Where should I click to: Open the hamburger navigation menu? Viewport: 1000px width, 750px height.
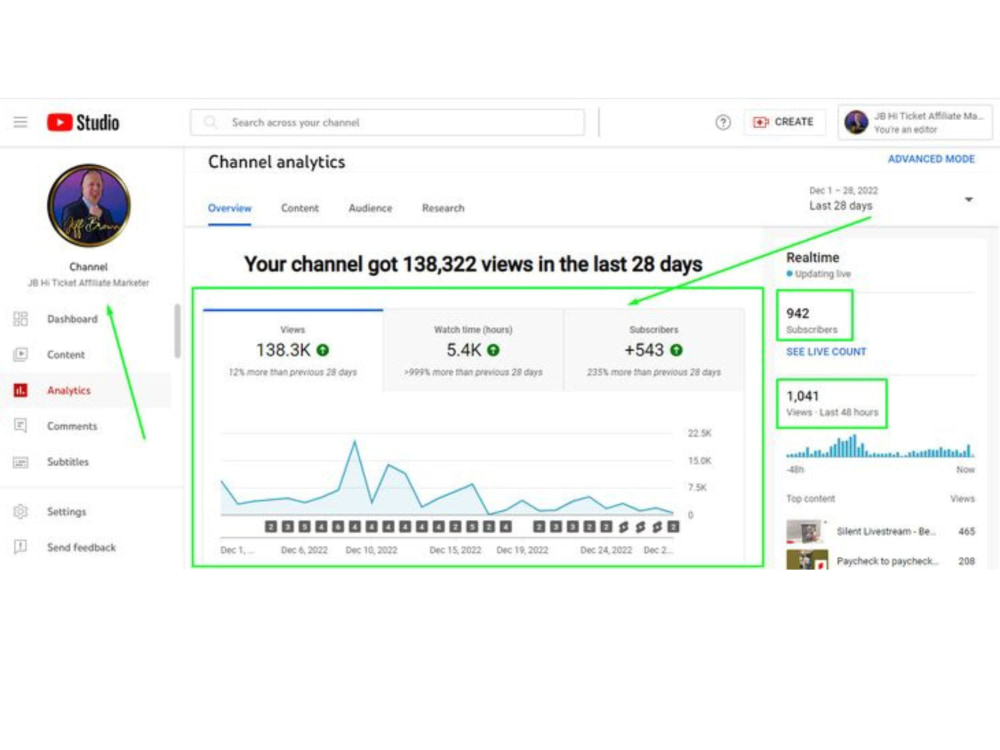click(20, 122)
